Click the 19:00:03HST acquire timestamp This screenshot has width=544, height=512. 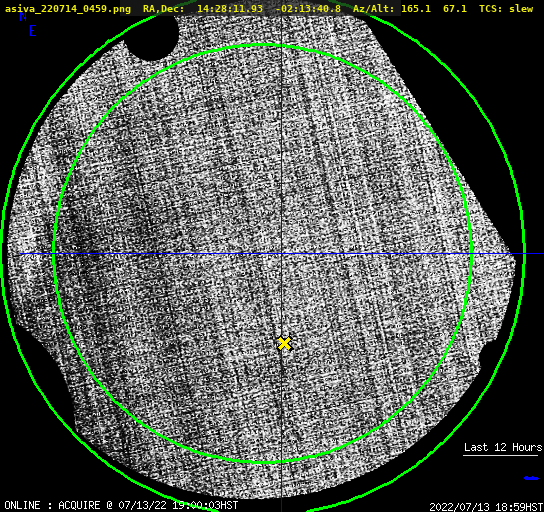tap(205, 505)
